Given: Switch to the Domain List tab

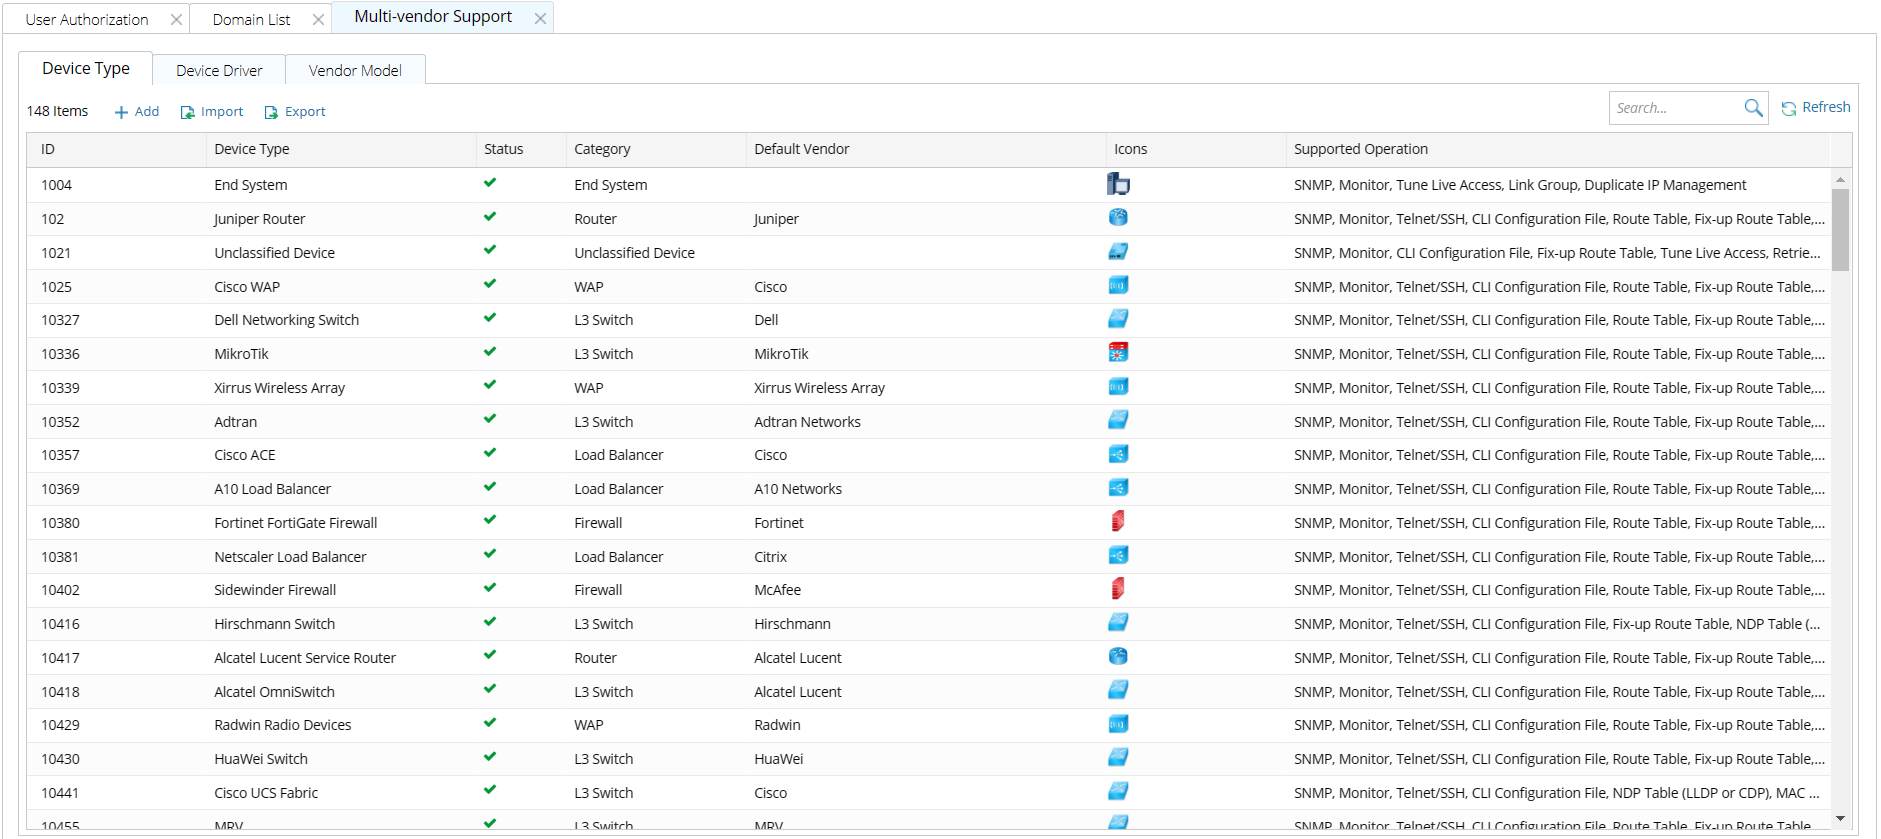Looking at the screenshot, I should 251,19.
